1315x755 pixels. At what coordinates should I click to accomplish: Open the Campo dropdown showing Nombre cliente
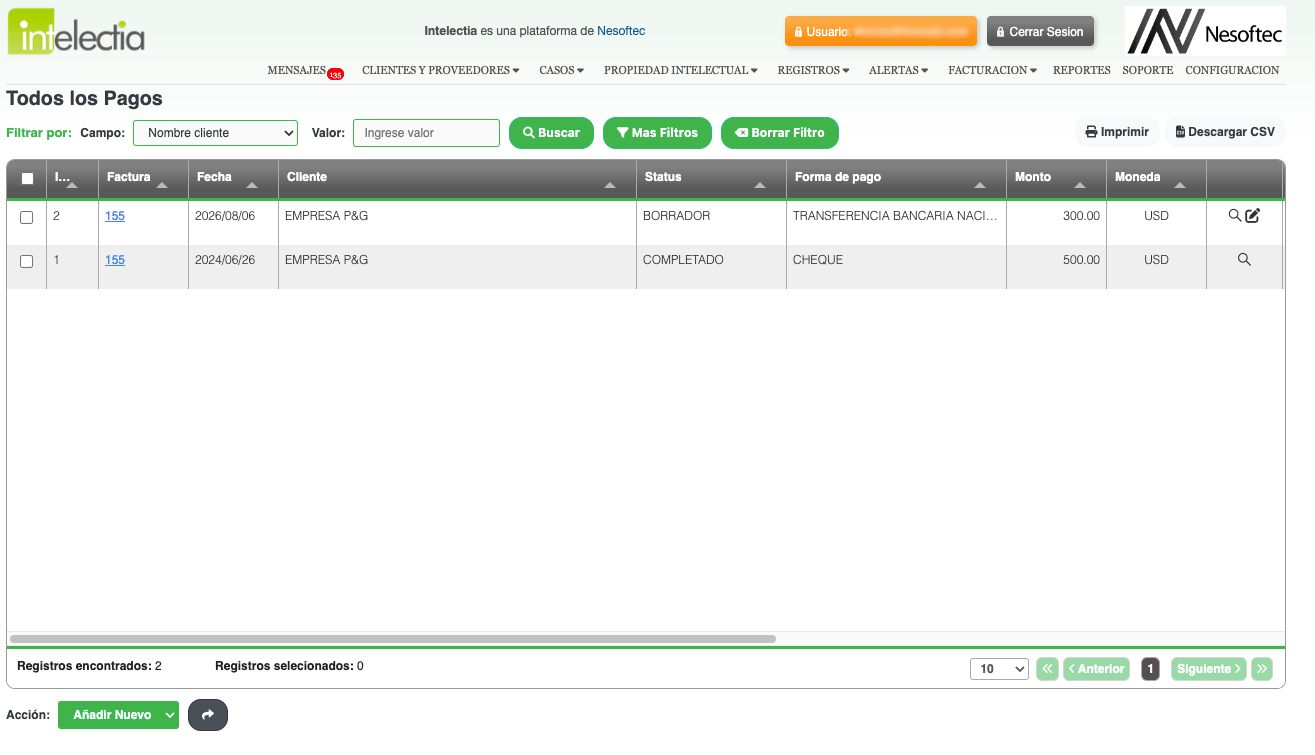[216, 133]
